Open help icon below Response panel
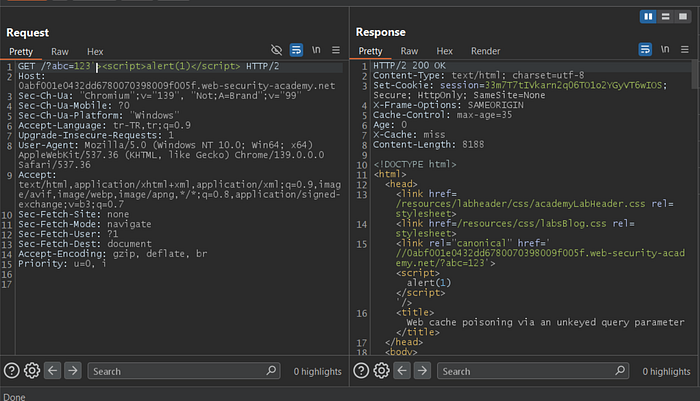Image resolution: width=700 pixels, height=401 pixels. click(x=361, y=371)
